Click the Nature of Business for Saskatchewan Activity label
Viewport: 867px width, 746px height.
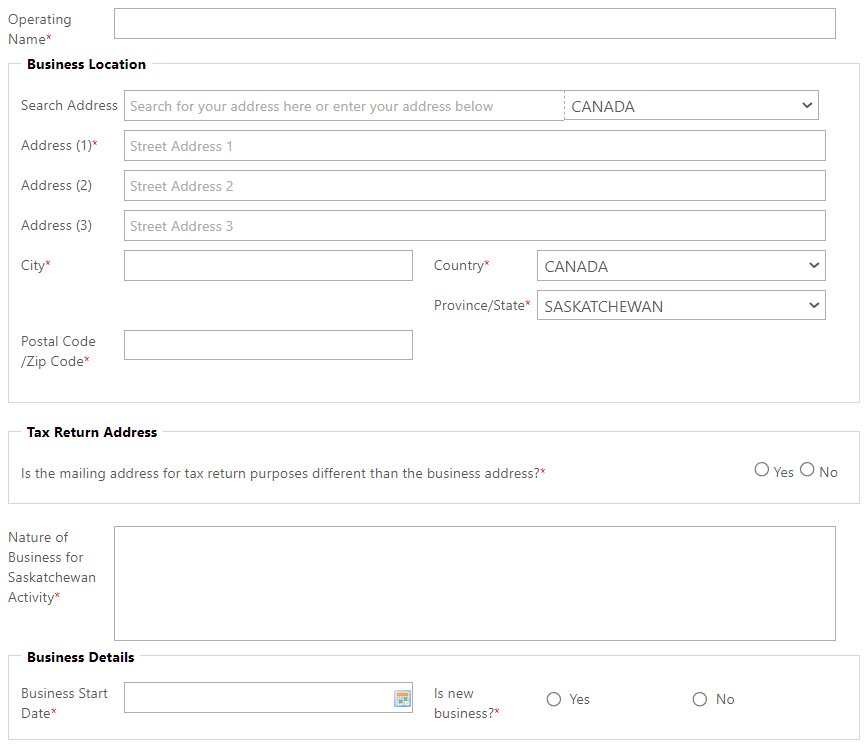[x=52, y=567]
